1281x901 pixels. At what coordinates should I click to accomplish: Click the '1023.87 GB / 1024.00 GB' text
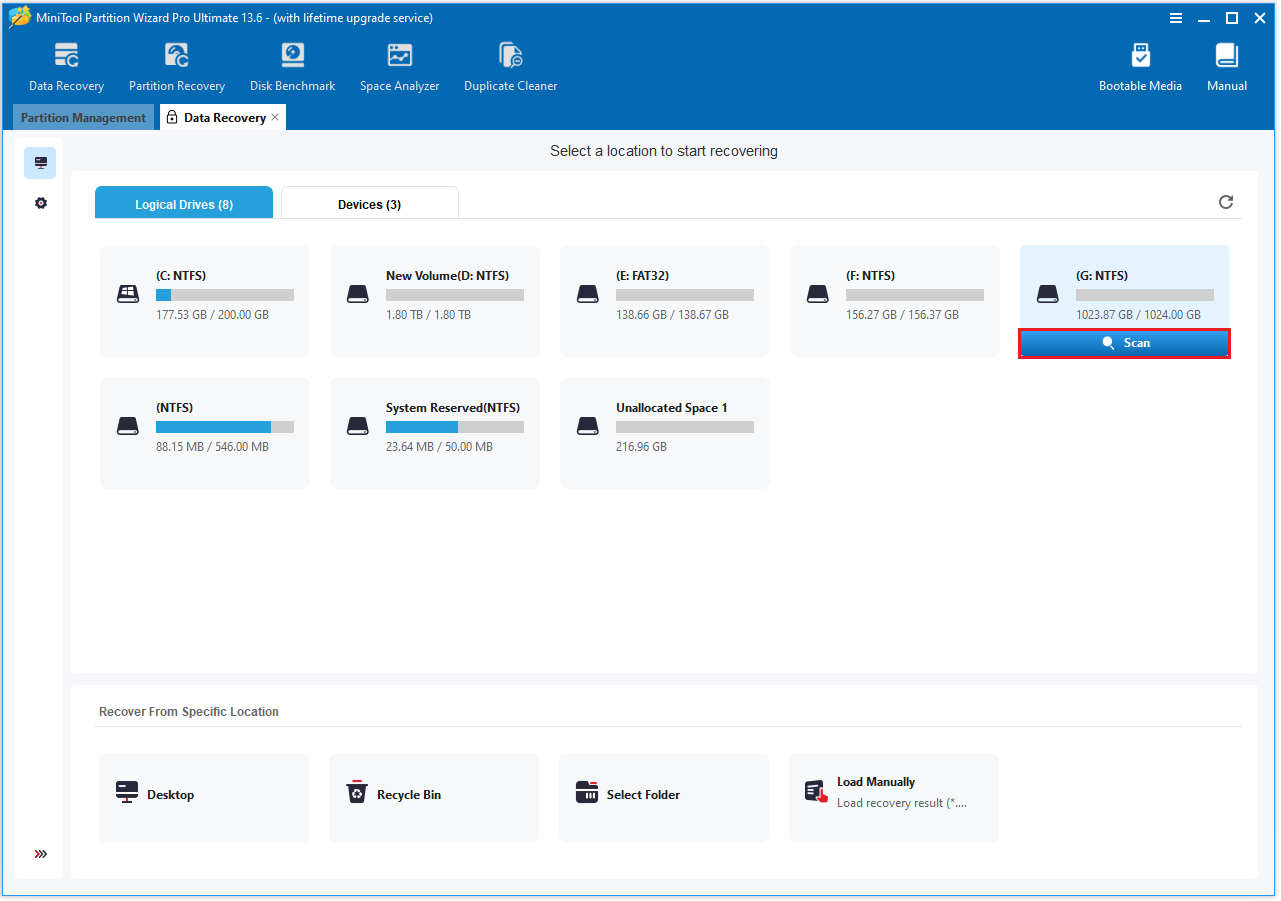(1138, 315)
